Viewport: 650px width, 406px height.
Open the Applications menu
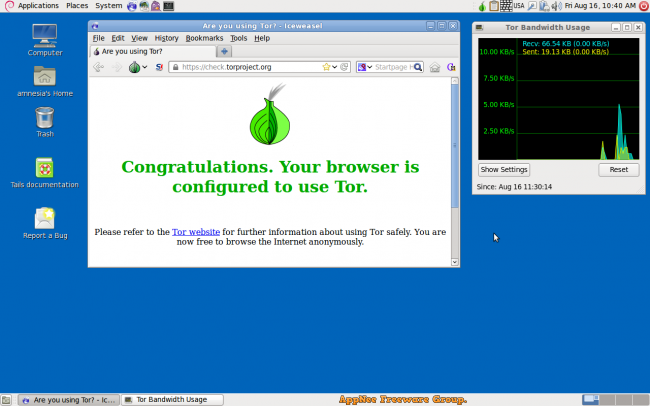click(x=38, y=6)
